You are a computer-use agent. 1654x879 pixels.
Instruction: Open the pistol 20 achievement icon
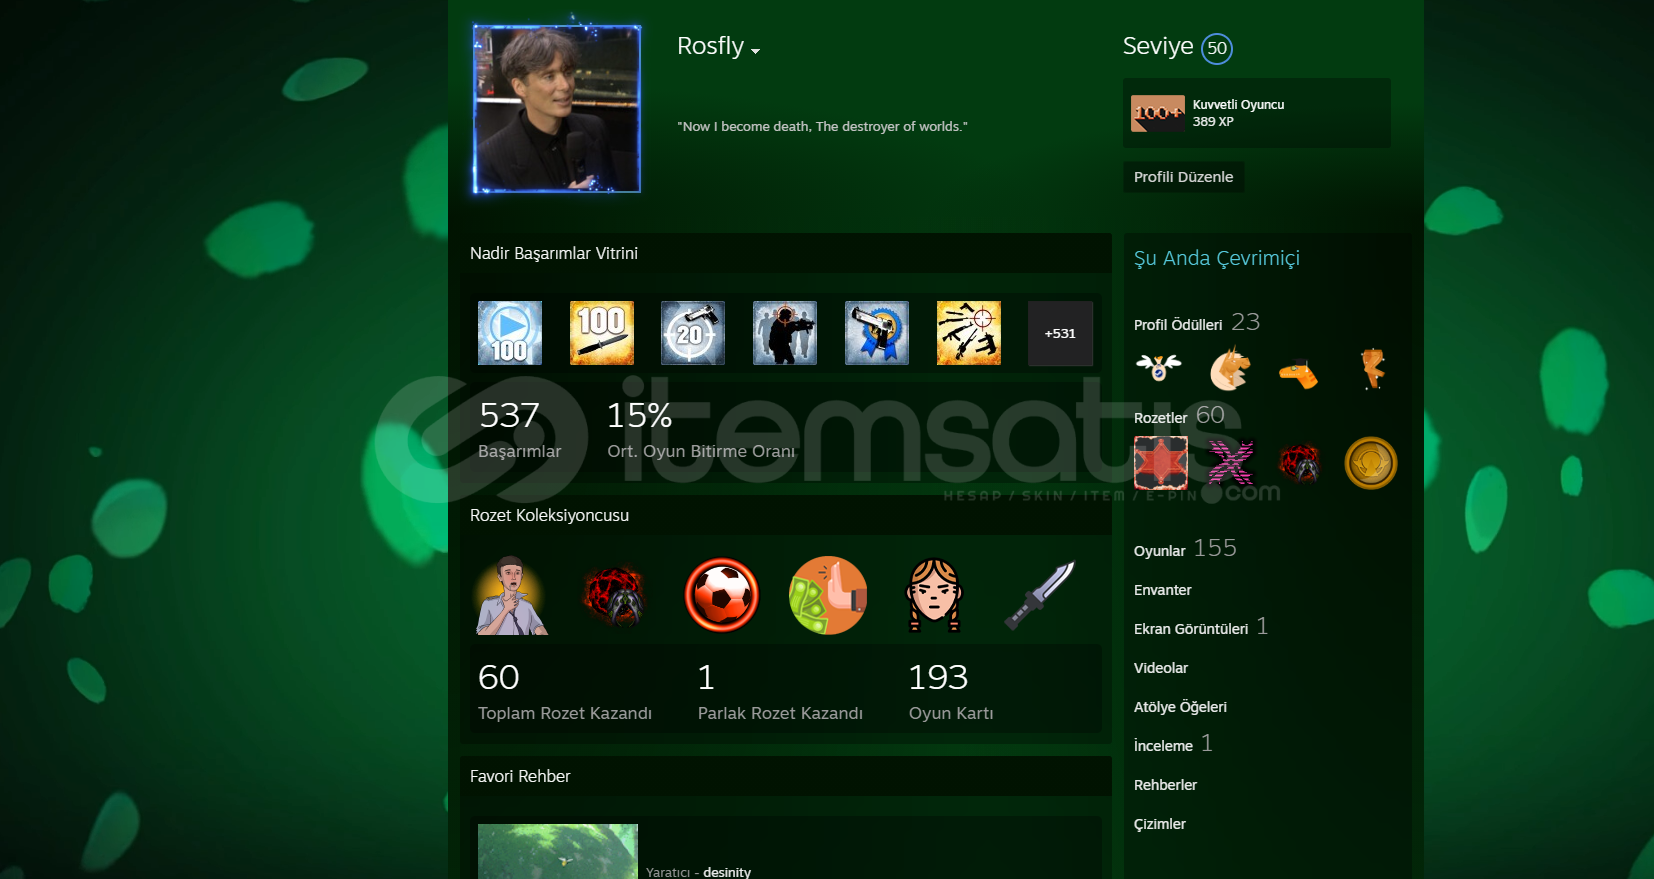point(693,333)
